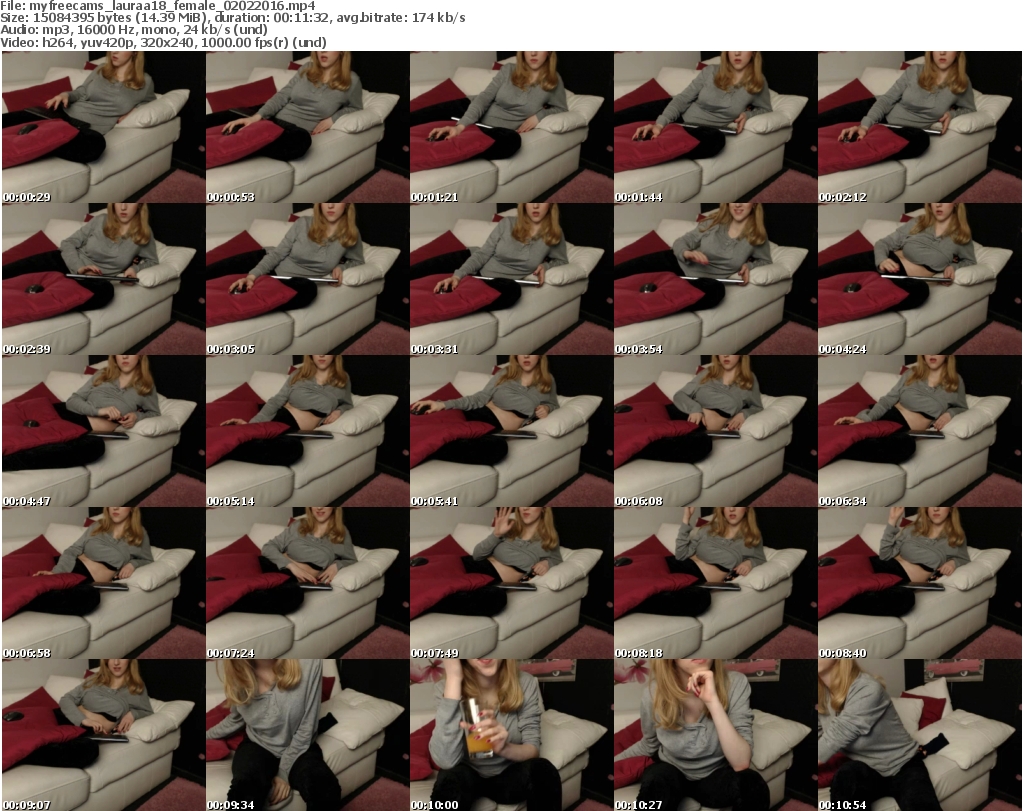Pick the thumbnail timestamped 00:09:34

click(308, 735)
